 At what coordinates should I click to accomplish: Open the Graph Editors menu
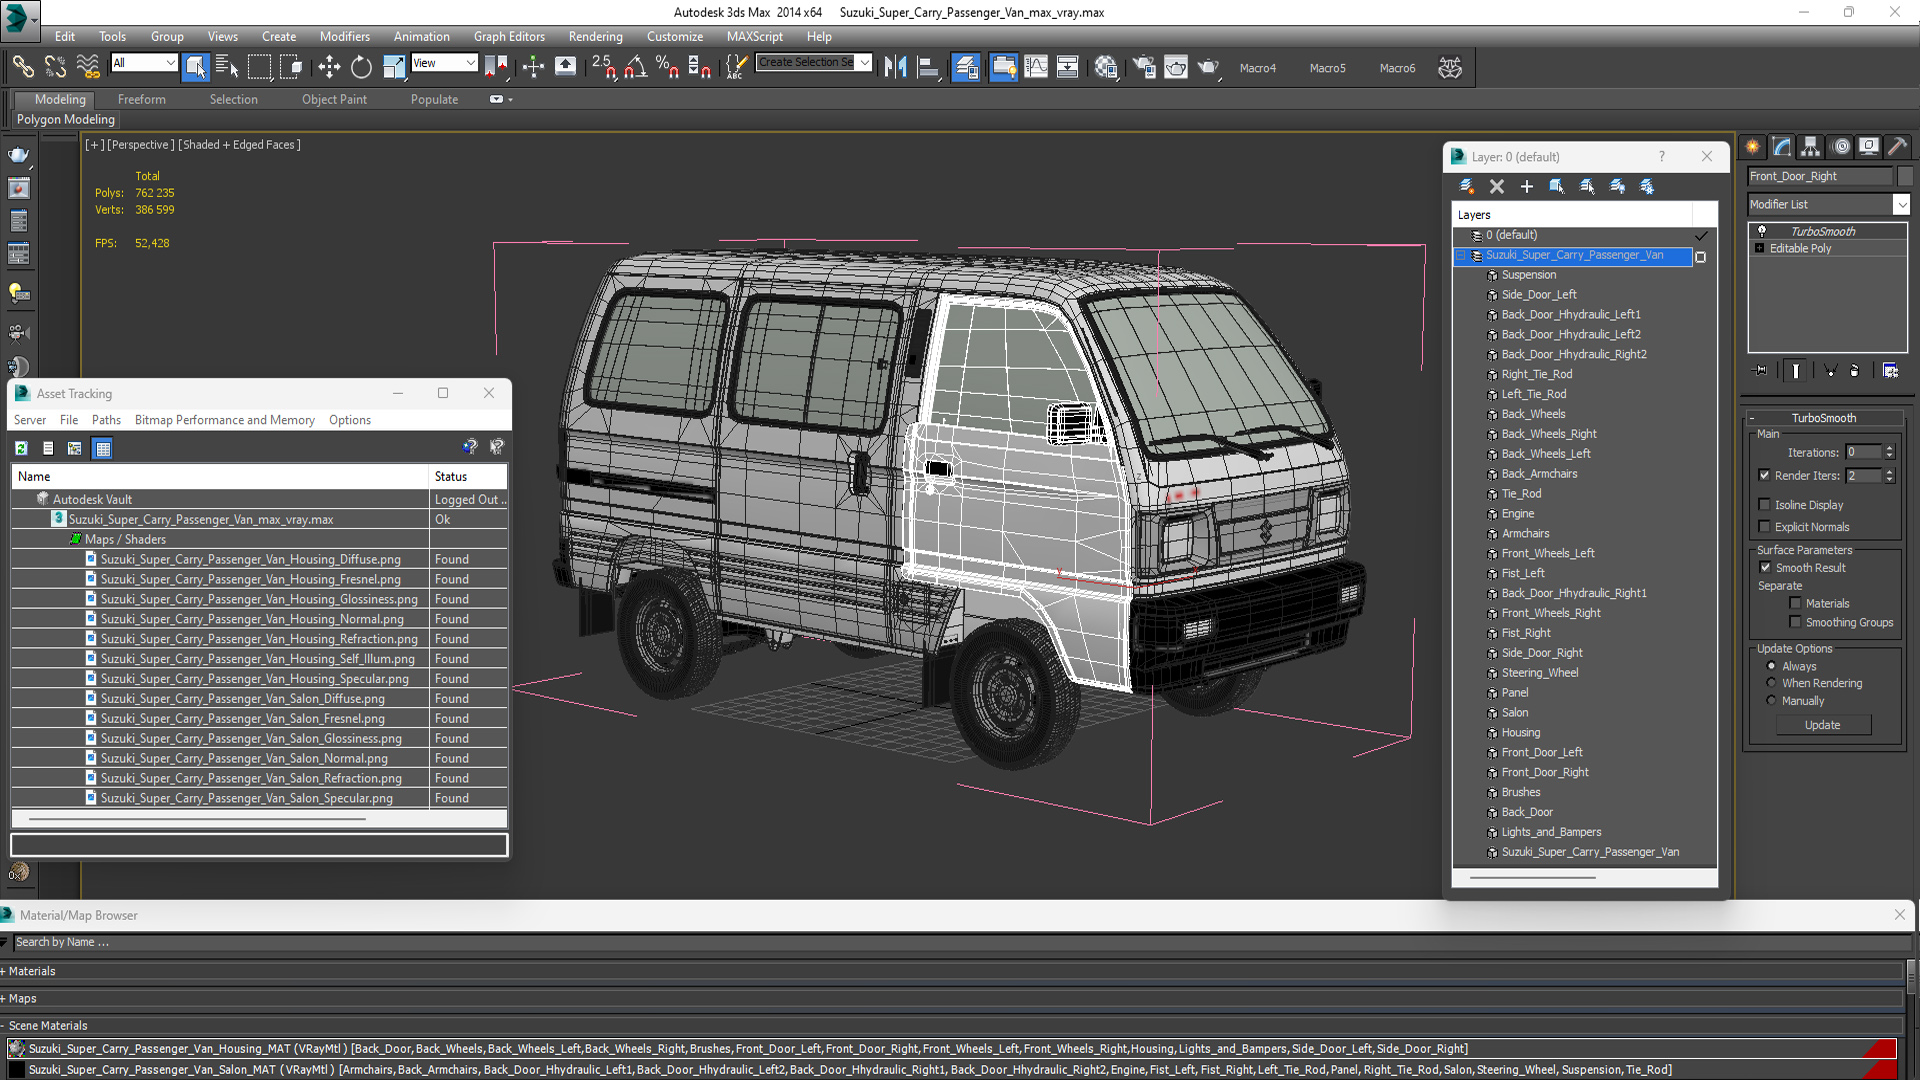[509, 36]
